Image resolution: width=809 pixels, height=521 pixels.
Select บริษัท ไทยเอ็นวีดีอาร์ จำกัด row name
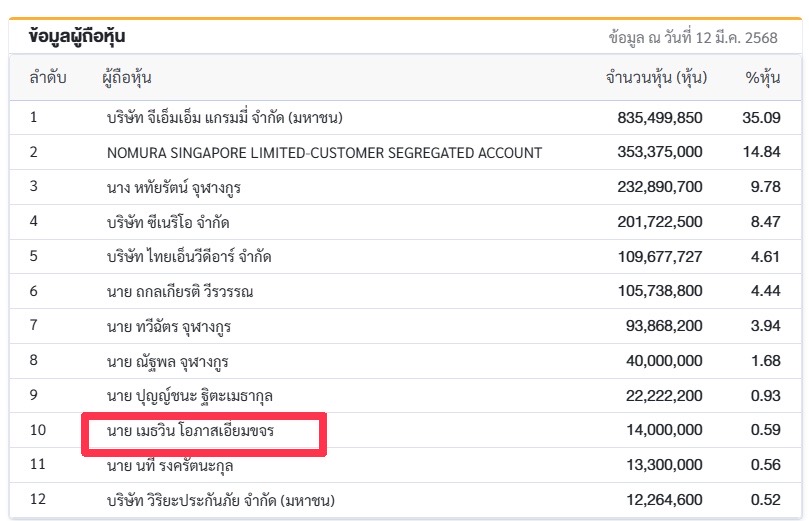(x=189, y=256)
